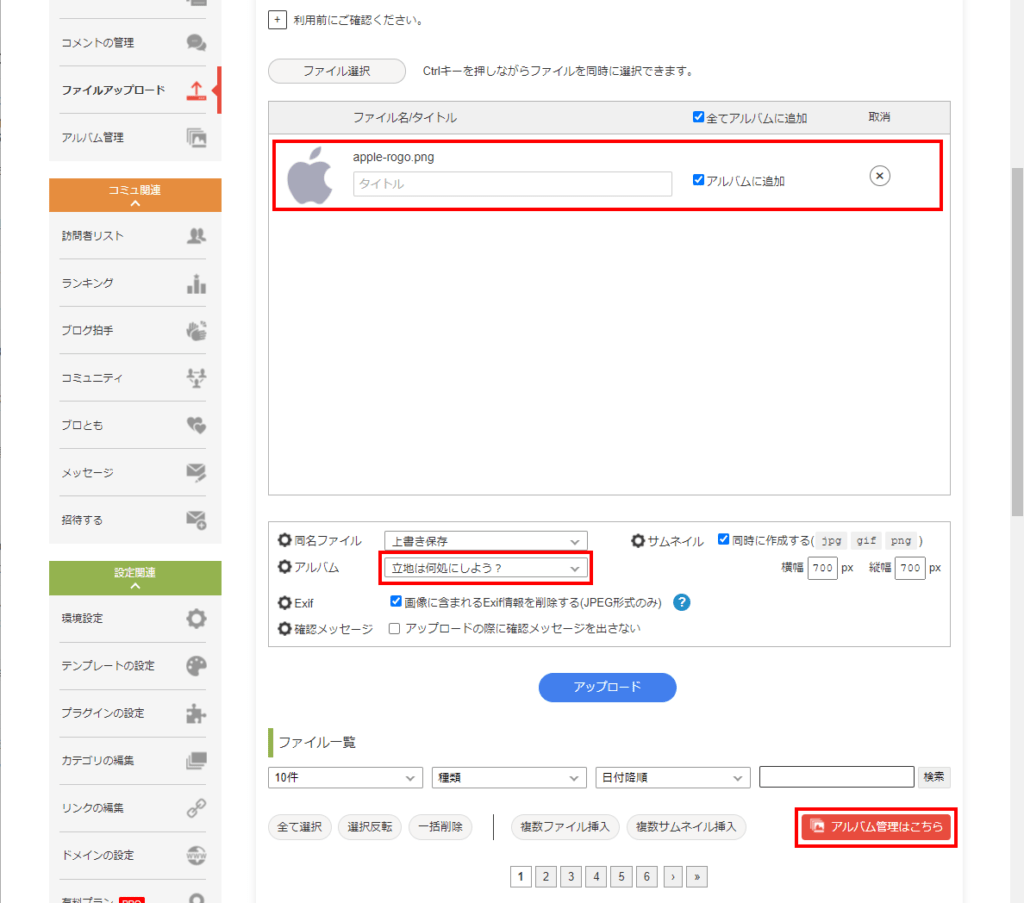
Task: Open the 同名ファイル 上書き保存 dropdown
Action: [x=486, y=541]
